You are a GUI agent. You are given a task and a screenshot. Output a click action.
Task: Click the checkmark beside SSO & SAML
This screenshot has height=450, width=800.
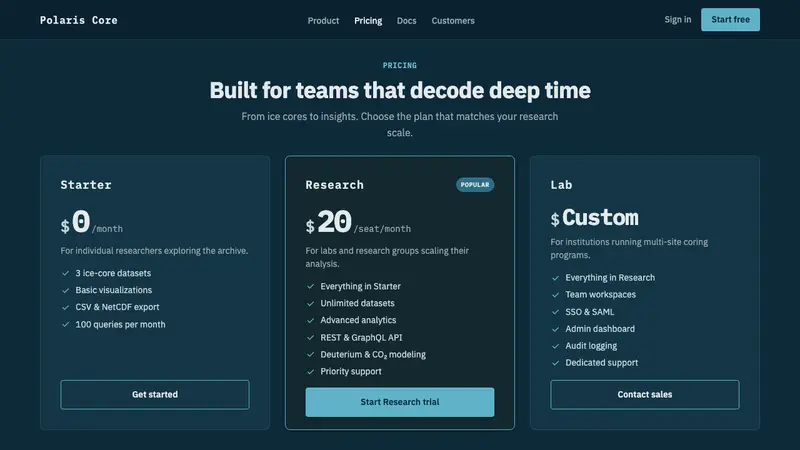coord(555,312)
